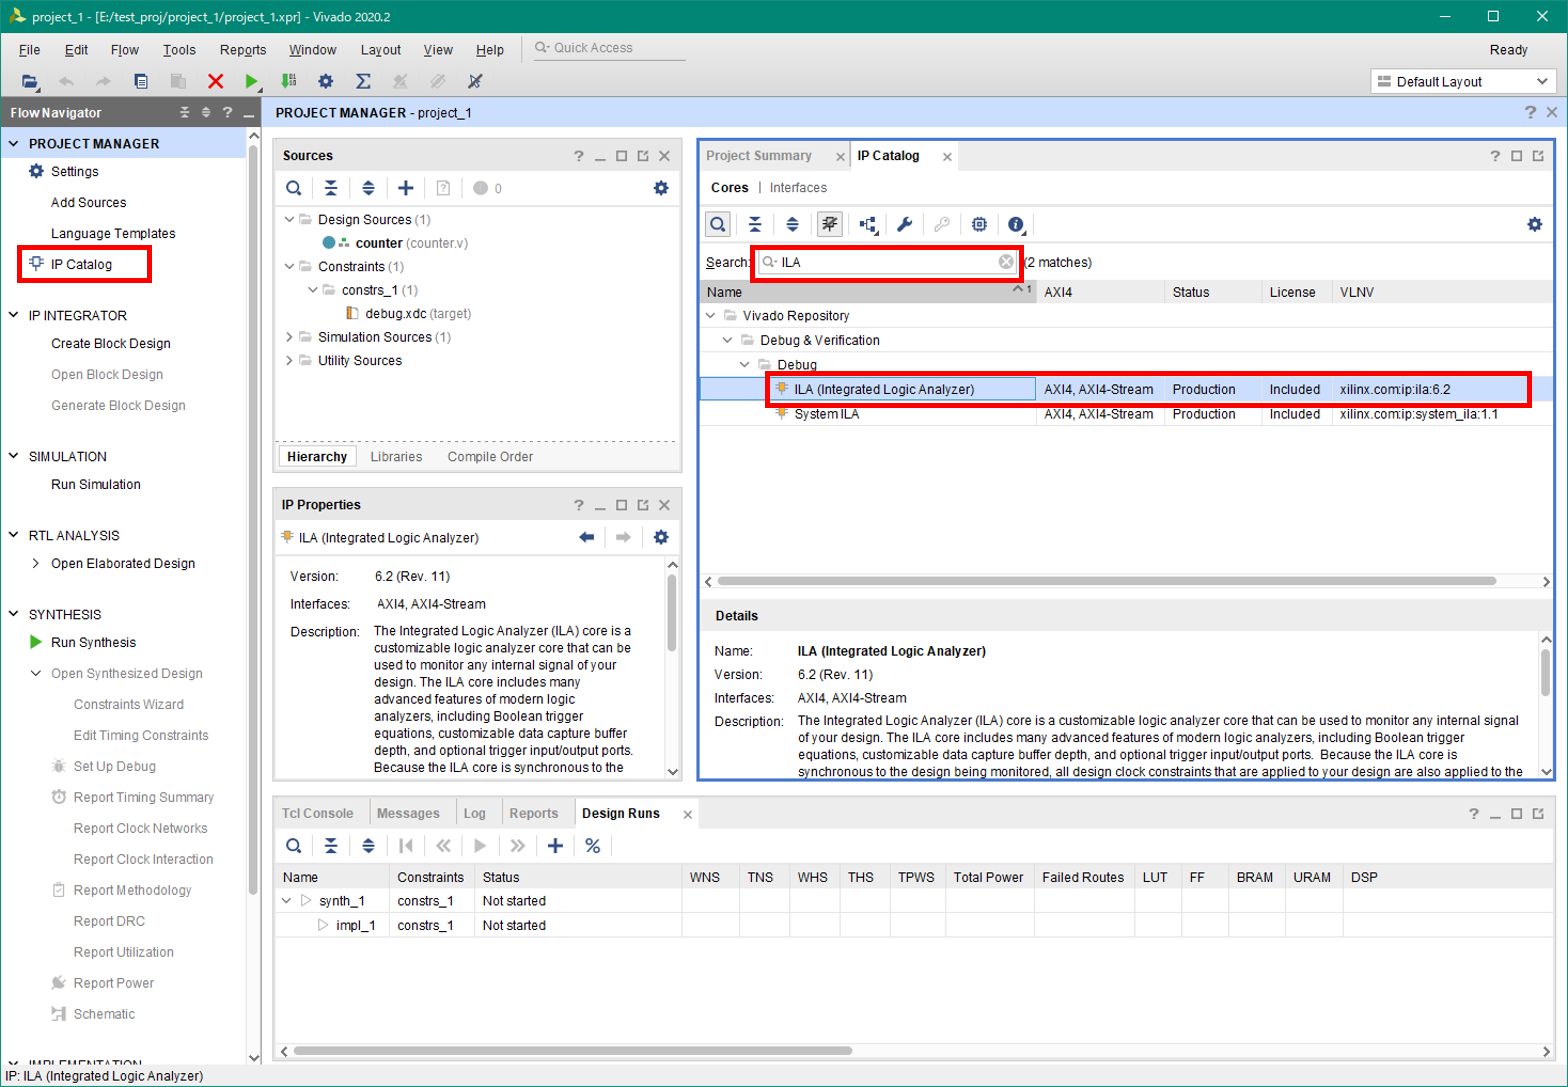Collapse SIMULATION section in Flow Navigator

[14, 457]
